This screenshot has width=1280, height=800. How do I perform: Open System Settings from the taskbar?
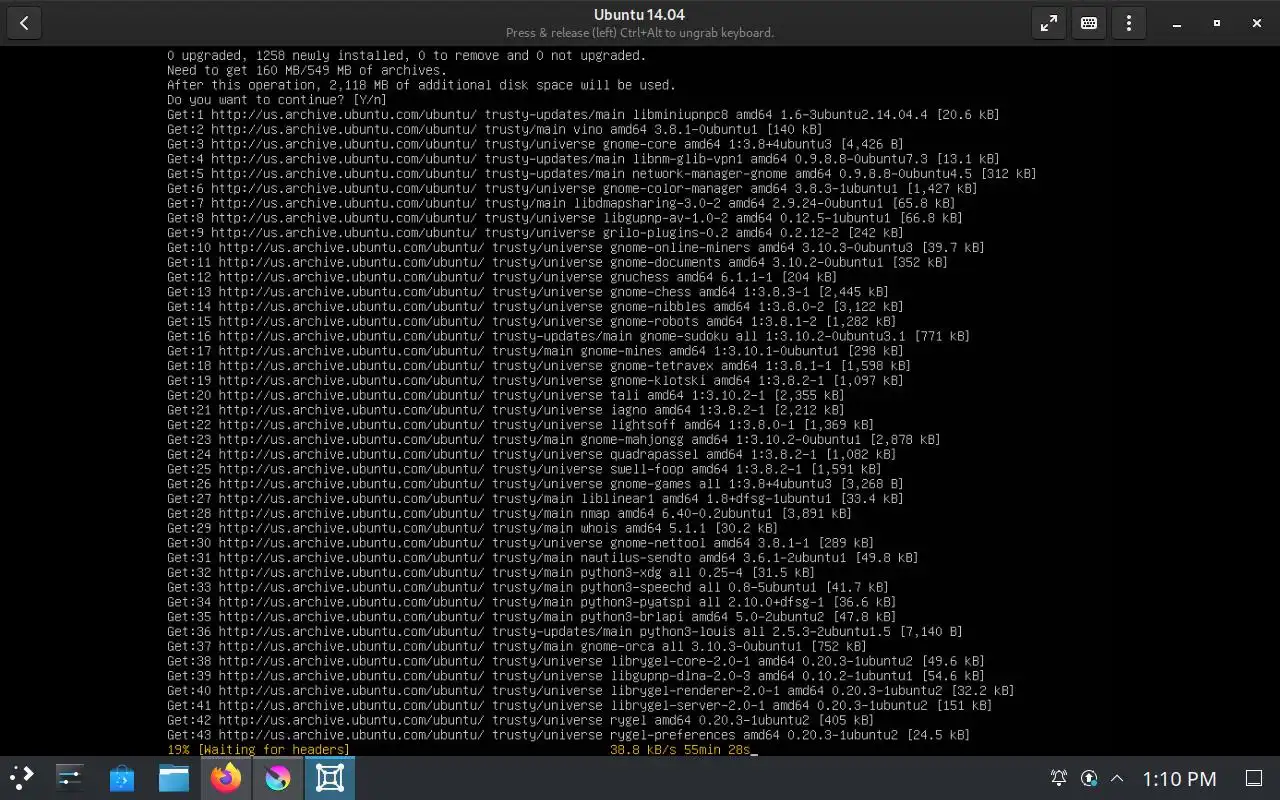pos(70,777)
